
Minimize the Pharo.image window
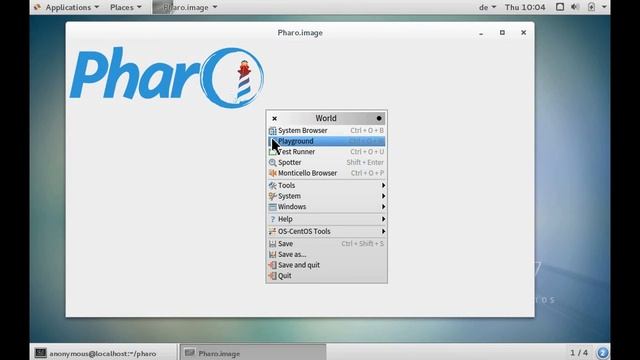coord(481,33)
